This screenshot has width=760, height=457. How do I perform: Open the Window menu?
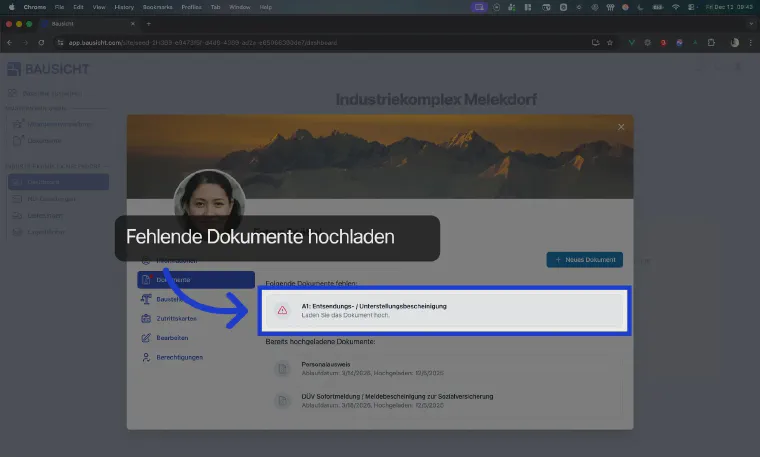(x=239, y=7)
